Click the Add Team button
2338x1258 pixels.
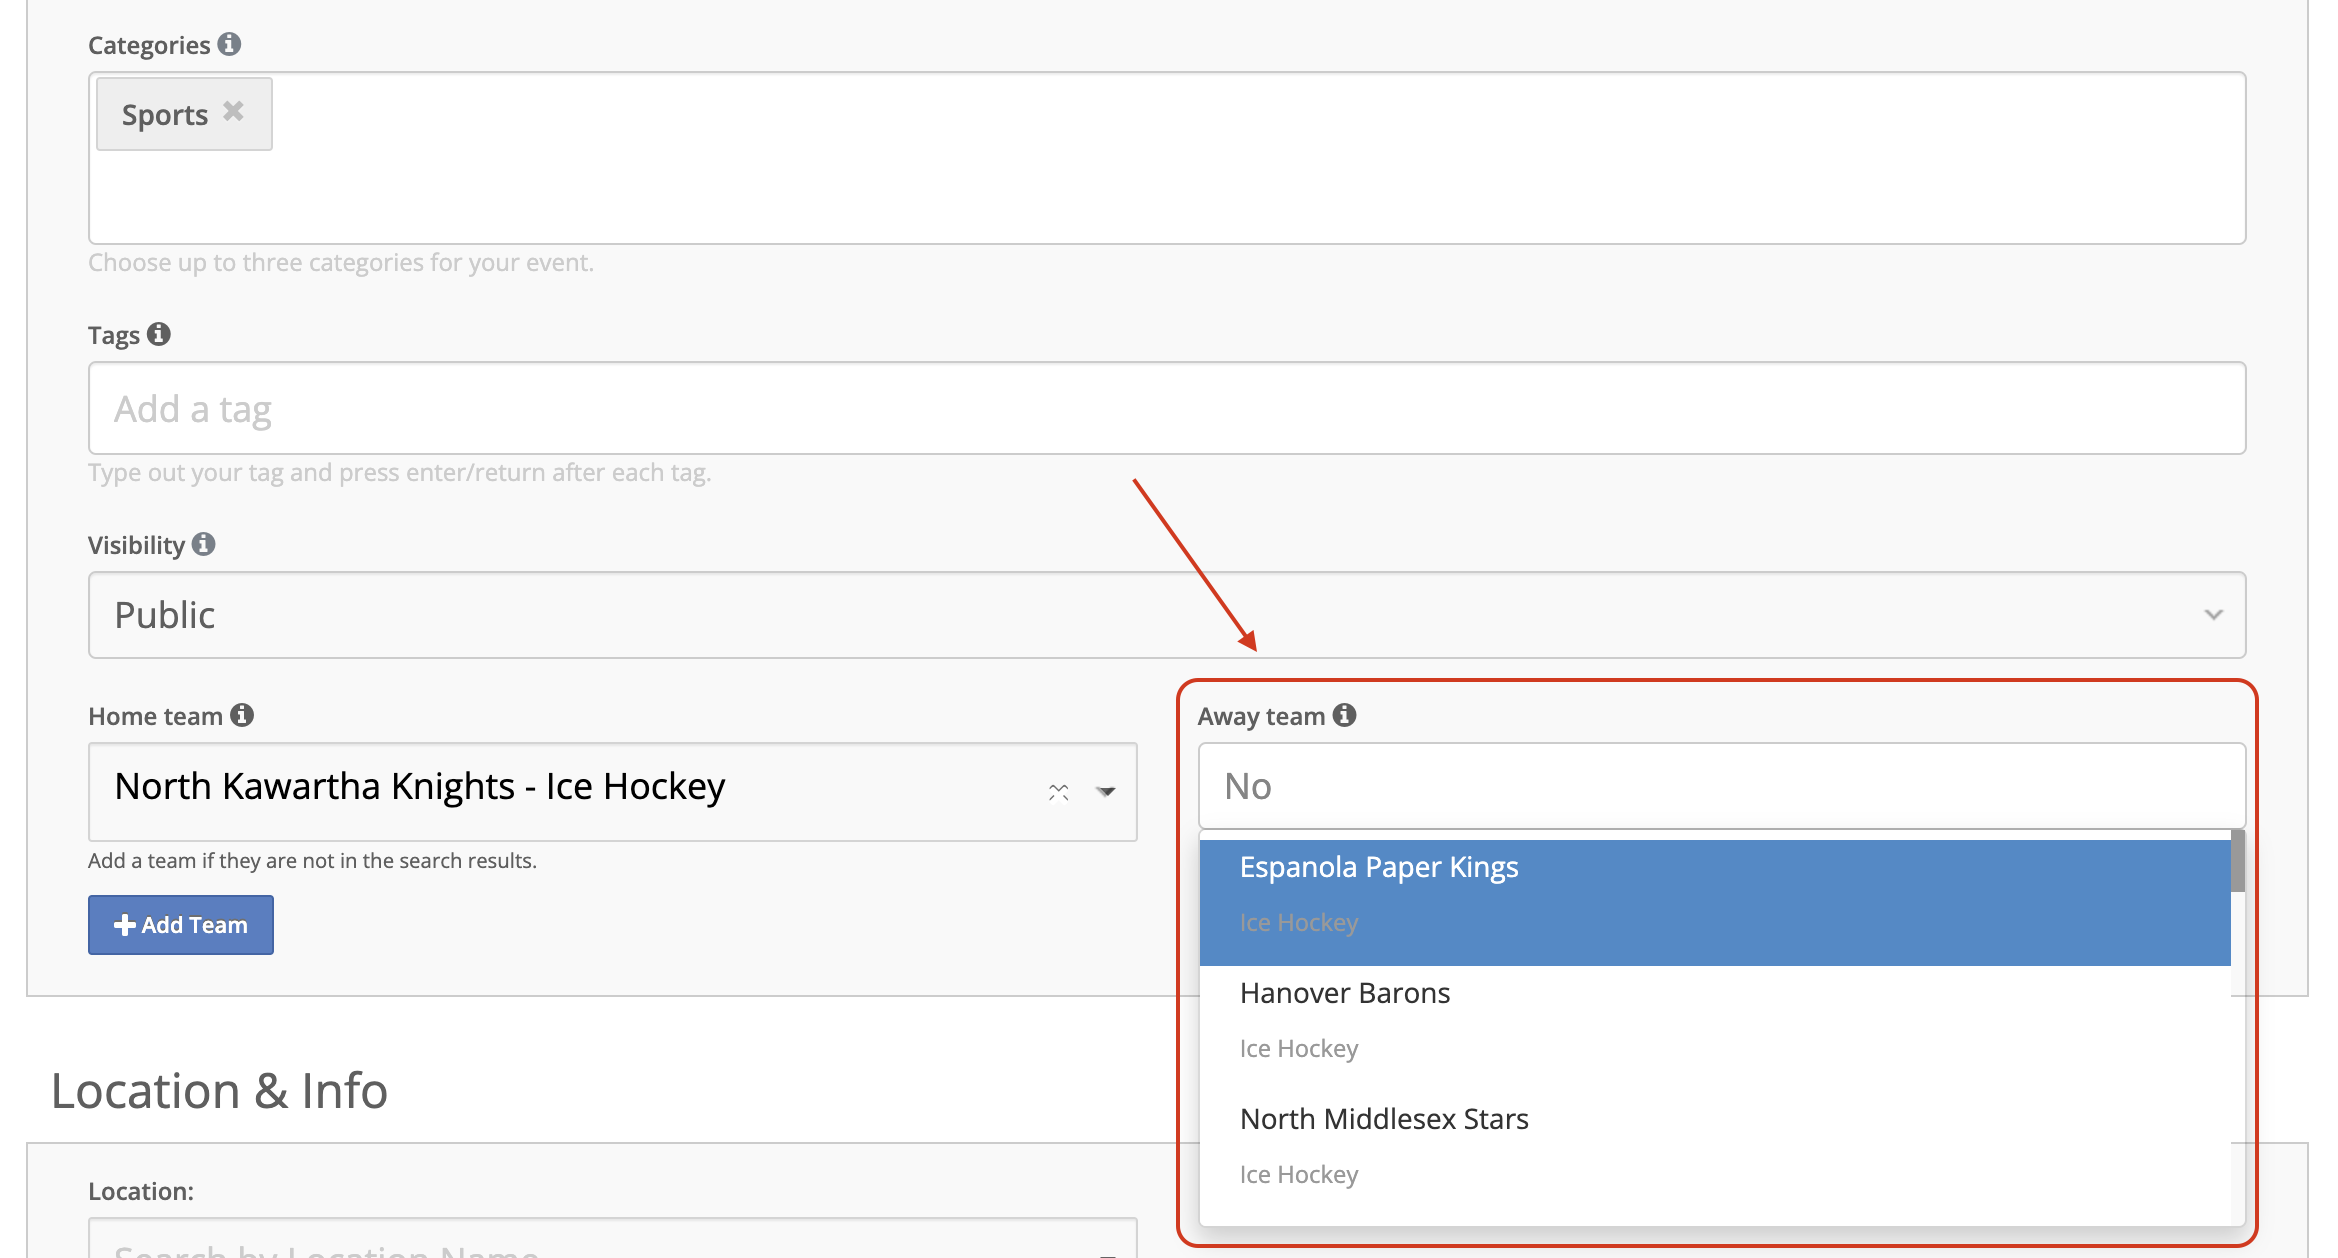(x=181, y=925)
